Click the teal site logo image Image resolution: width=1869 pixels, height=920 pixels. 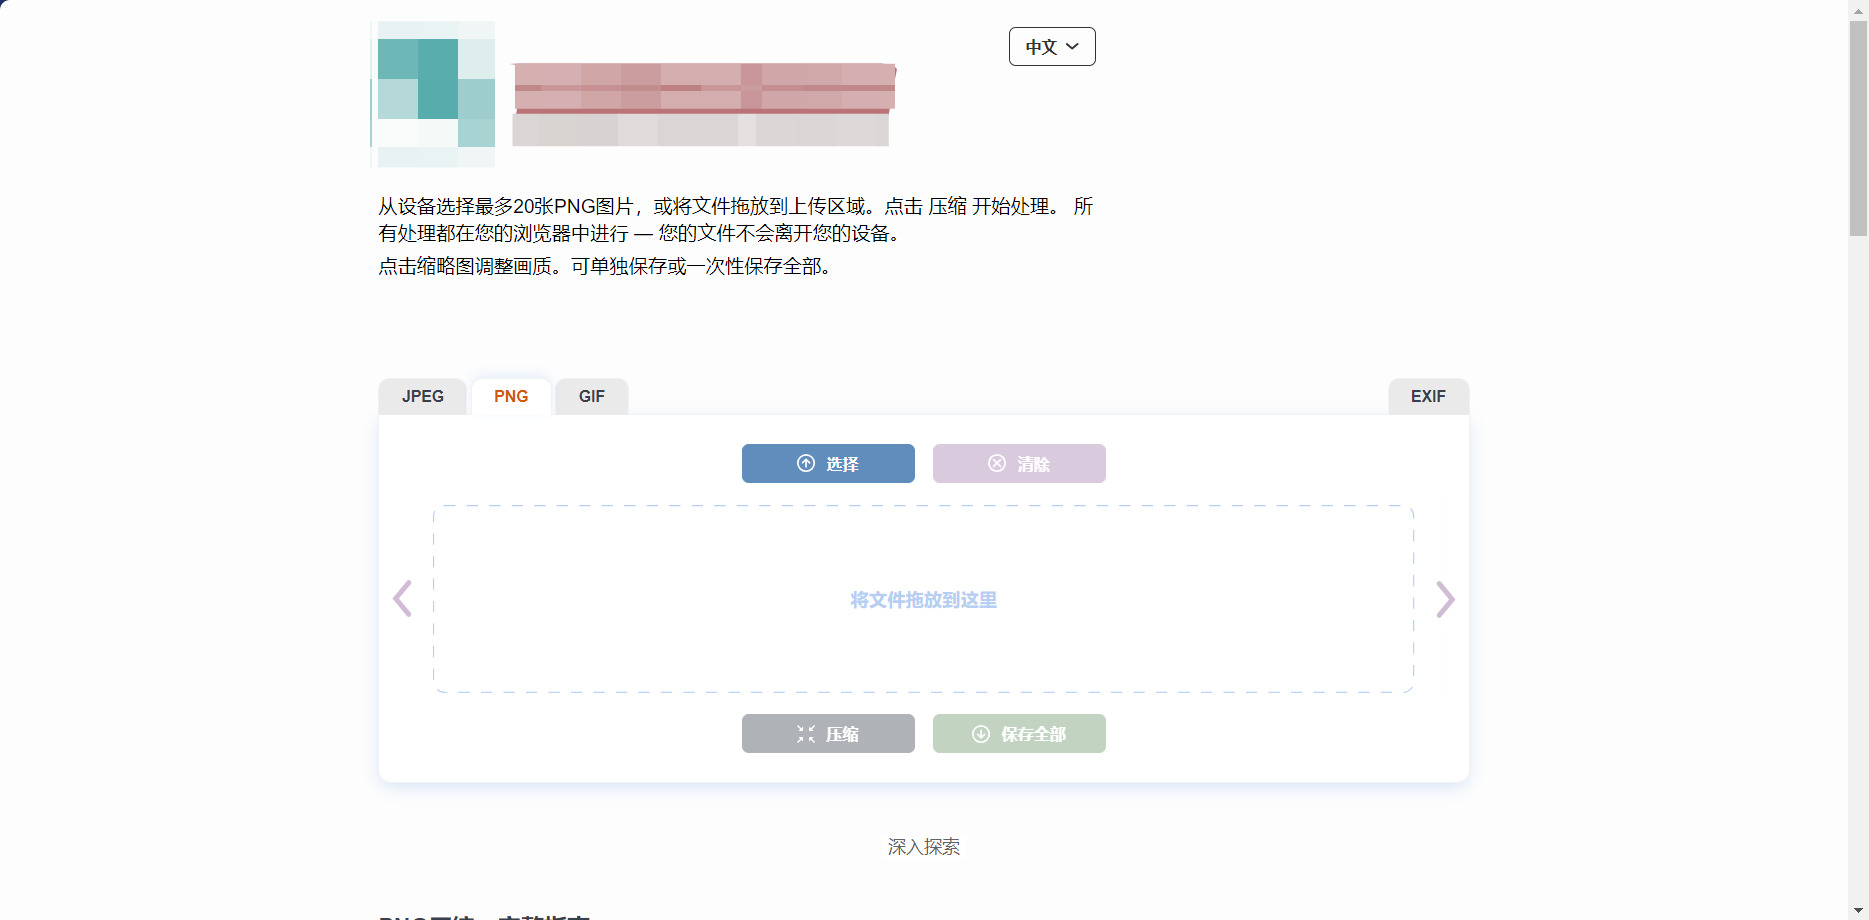pyautogui.click(x=434, y=94)
